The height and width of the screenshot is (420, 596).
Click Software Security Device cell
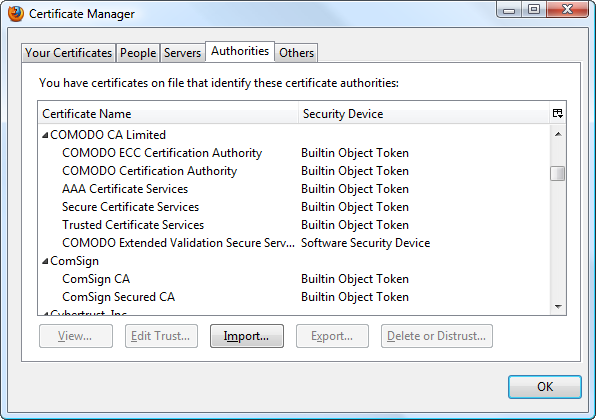tap(366, 243)
